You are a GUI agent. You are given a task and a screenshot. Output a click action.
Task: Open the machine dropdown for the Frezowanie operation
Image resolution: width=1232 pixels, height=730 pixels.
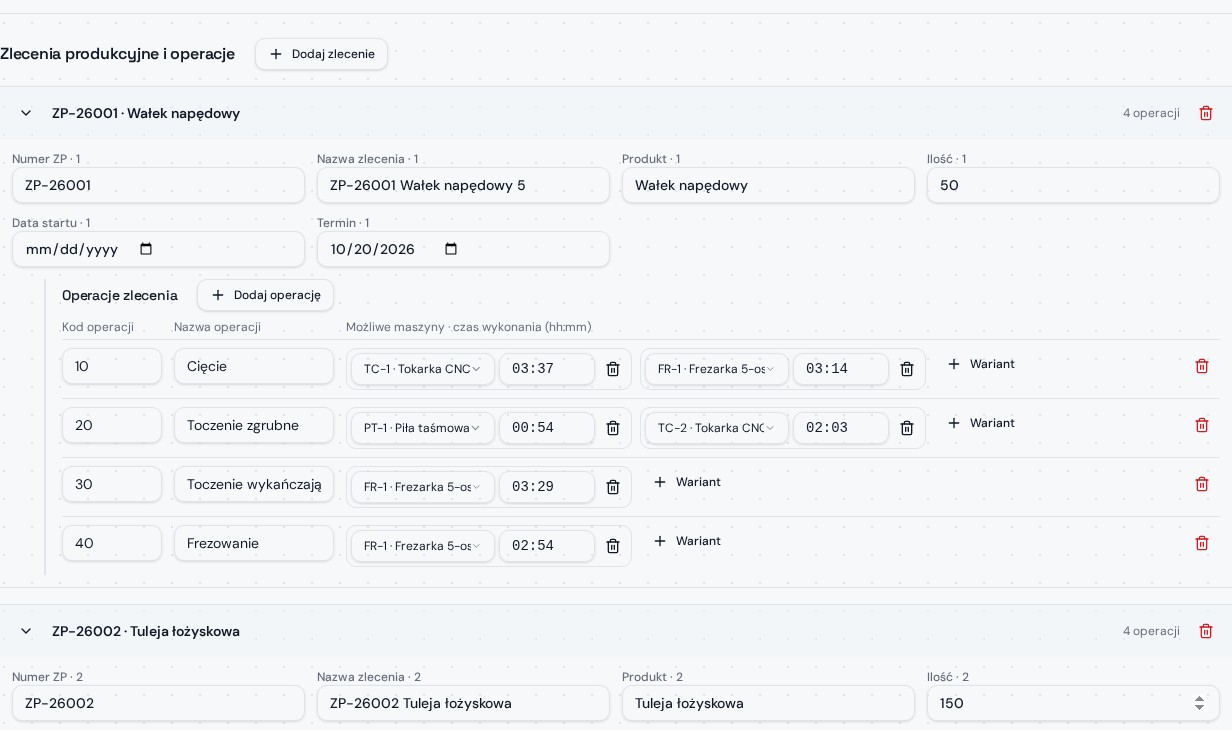(423, 546)
